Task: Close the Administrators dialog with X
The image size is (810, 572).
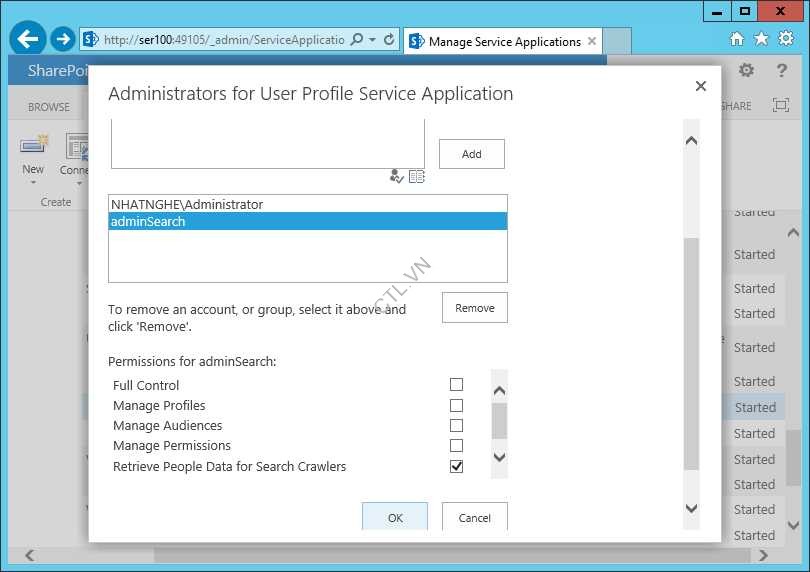Action: (700, 86)
